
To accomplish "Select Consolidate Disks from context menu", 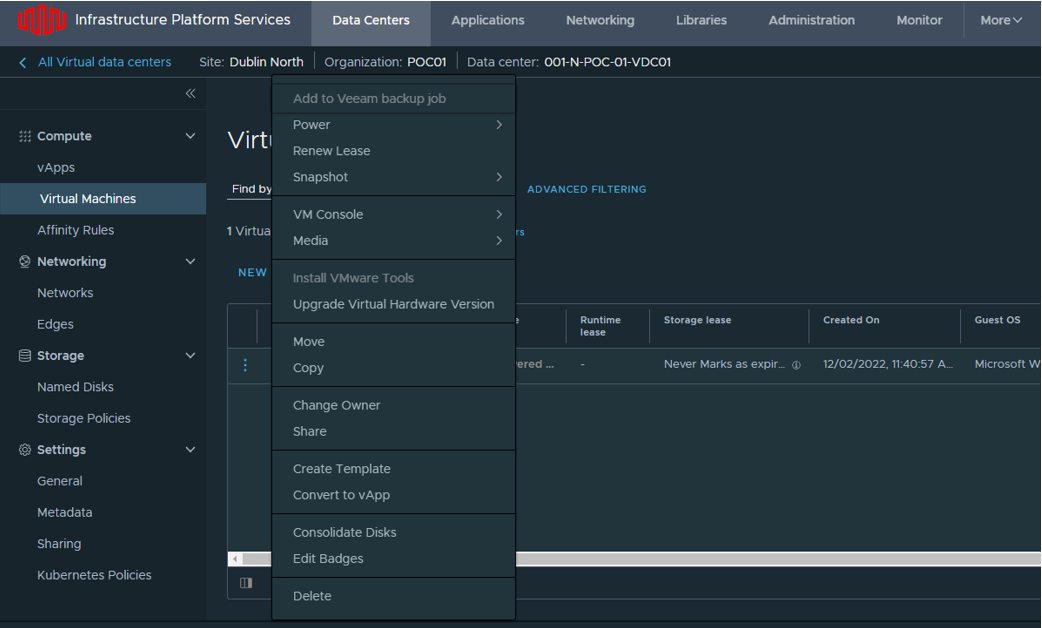I will [x=344, y=533].
